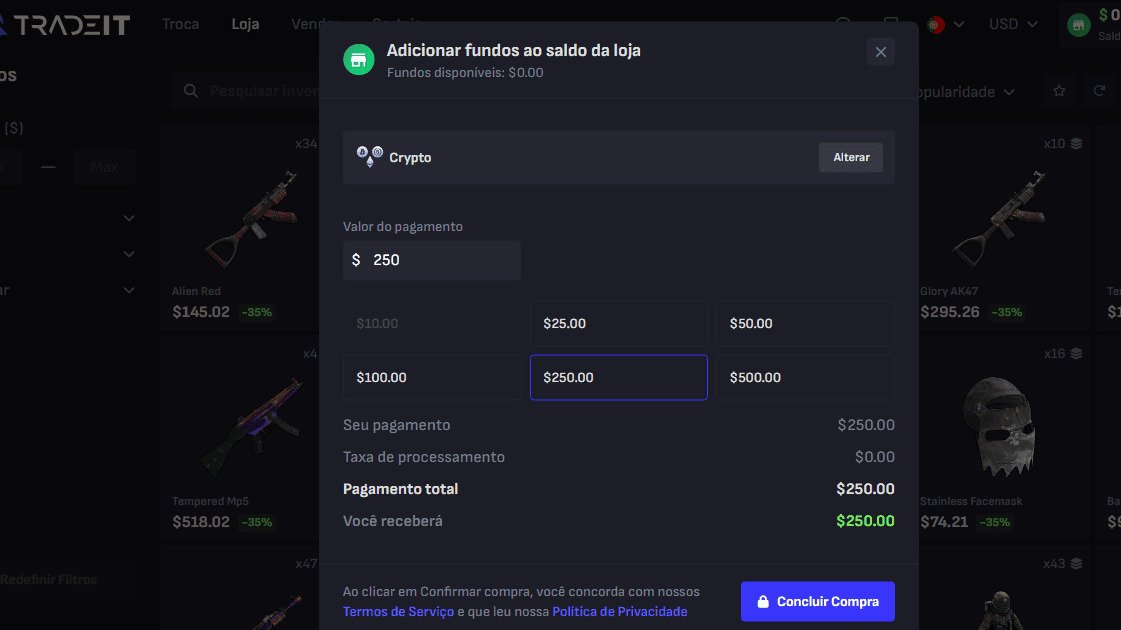Click the favorites star icon
Image resolution: width=1121 pixels, height=630 pixels.
(1059, 92)
